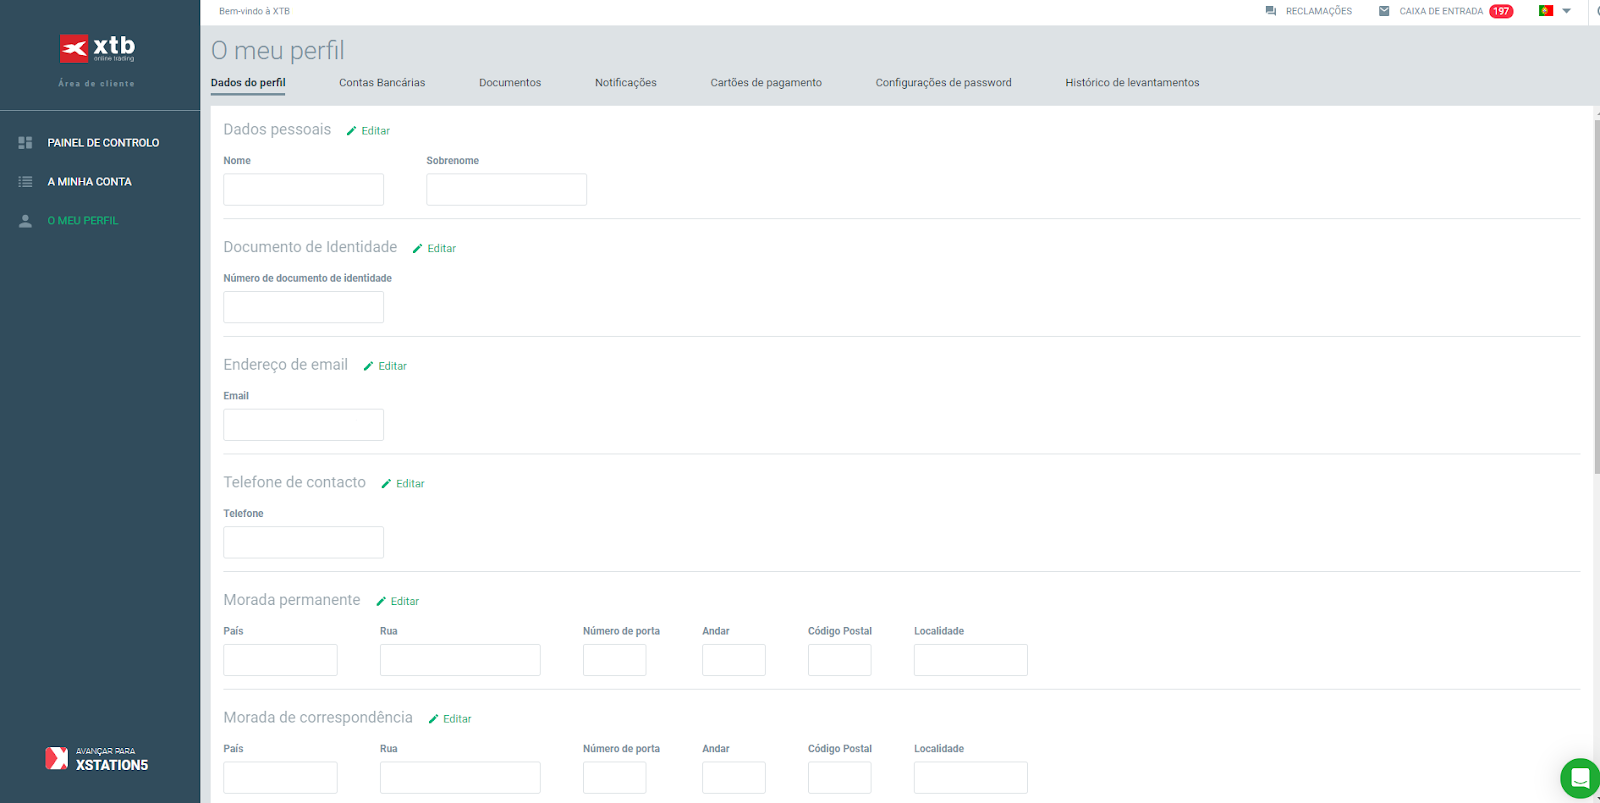Screen dimensions: 1600x803
Task: Click the Nome input field
Action: pos(303,190)
